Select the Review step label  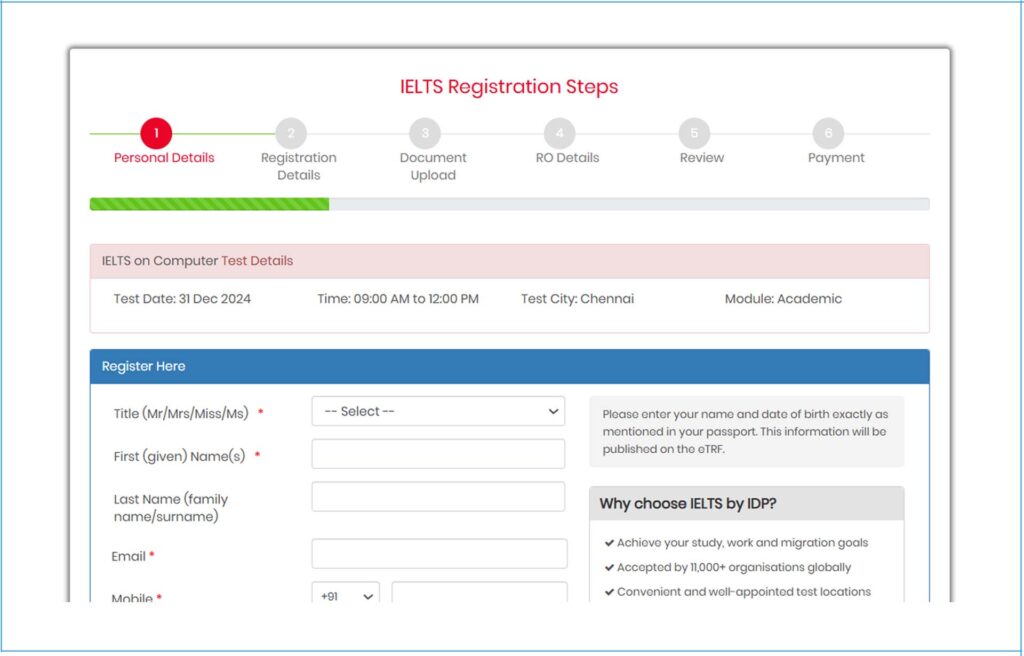(x=702, y=157)
